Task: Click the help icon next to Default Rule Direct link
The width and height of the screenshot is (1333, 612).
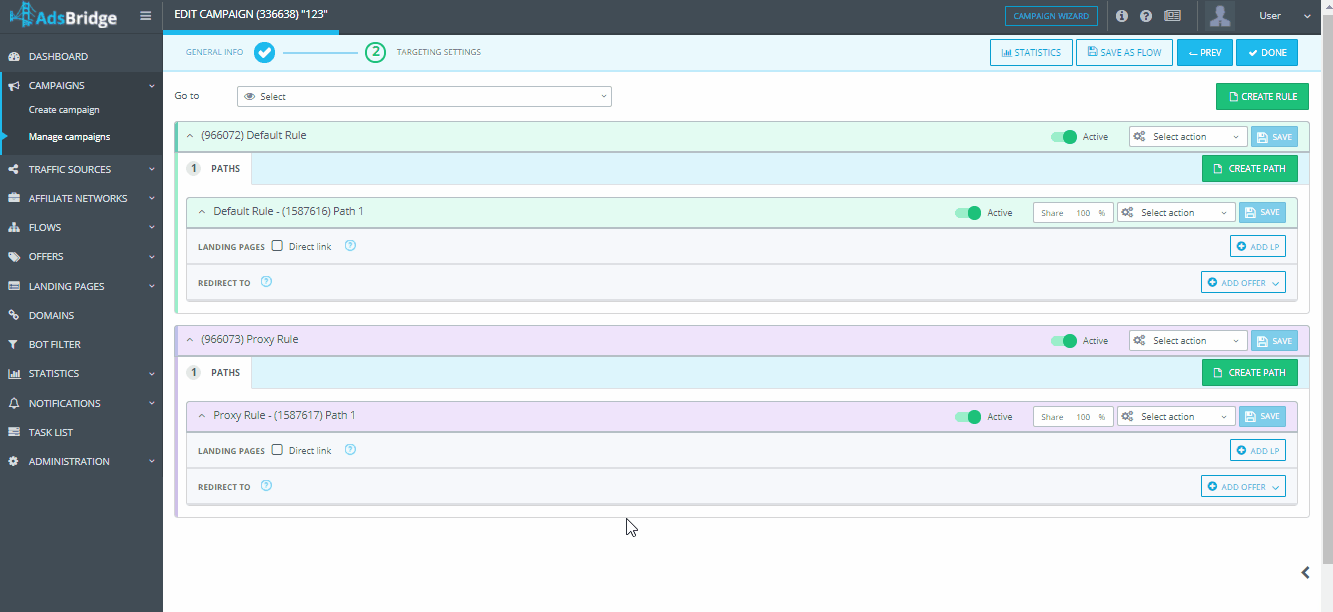Action: pos(350,246)
